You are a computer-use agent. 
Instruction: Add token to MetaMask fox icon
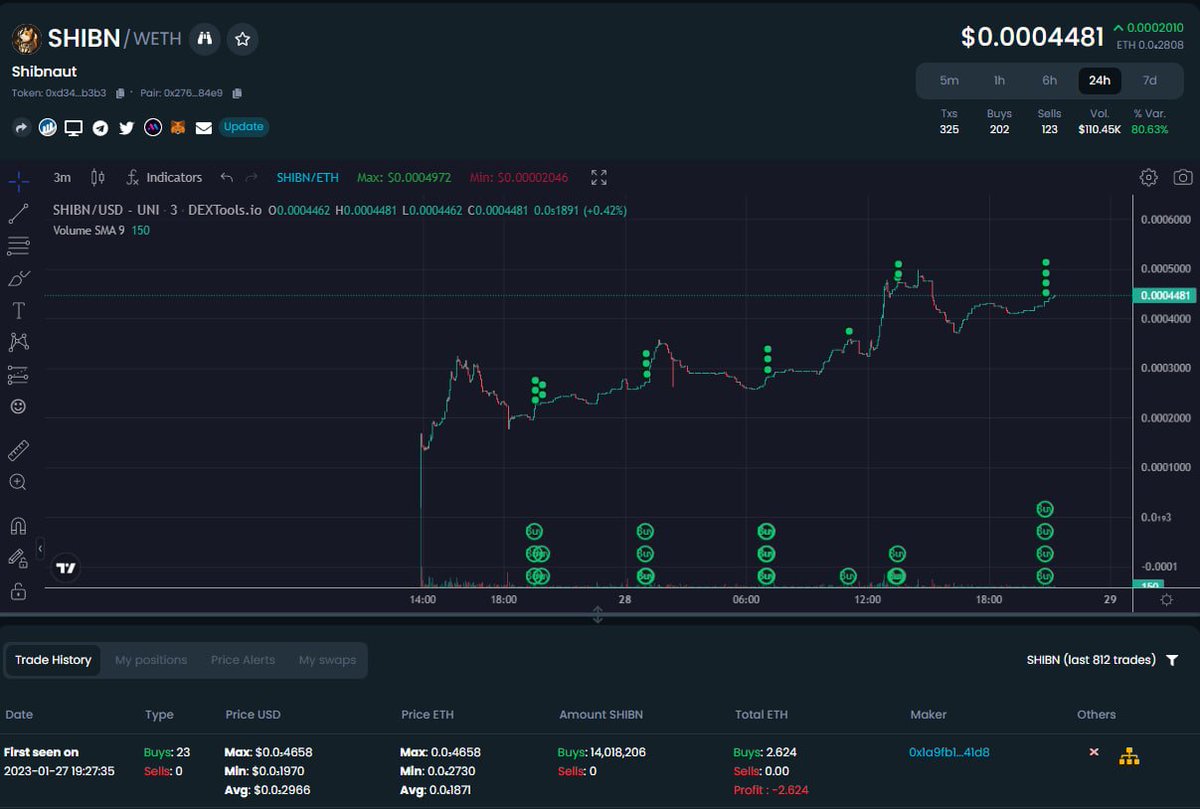[178, 127]
